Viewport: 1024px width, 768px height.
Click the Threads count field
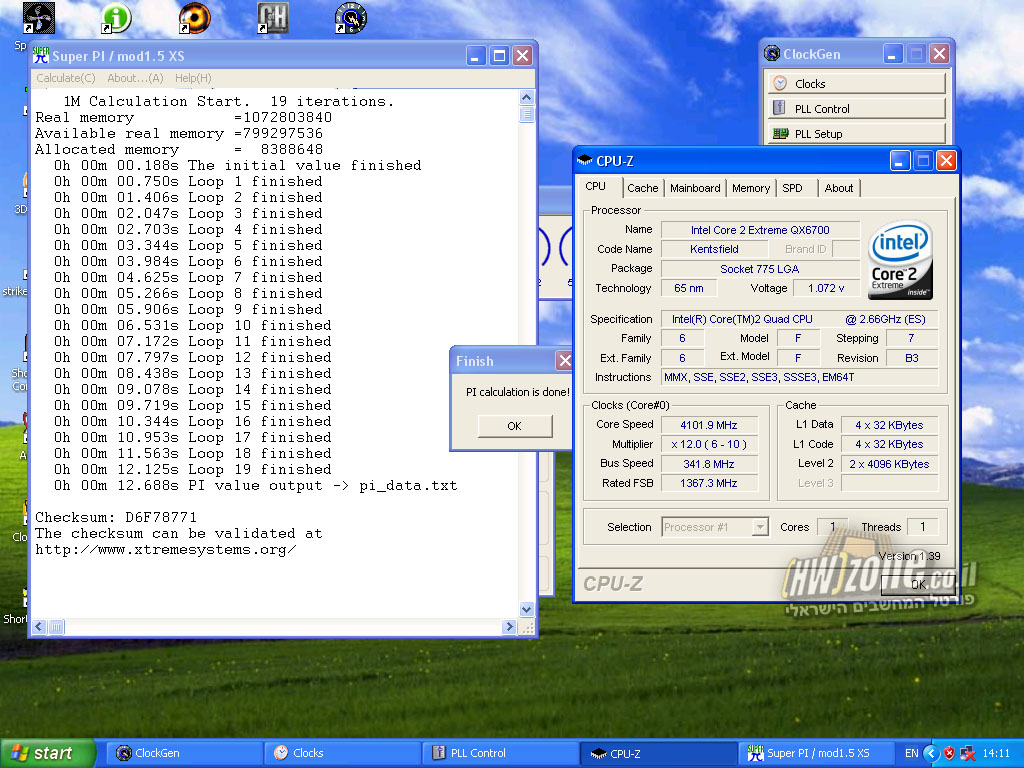tap(923, 526)
